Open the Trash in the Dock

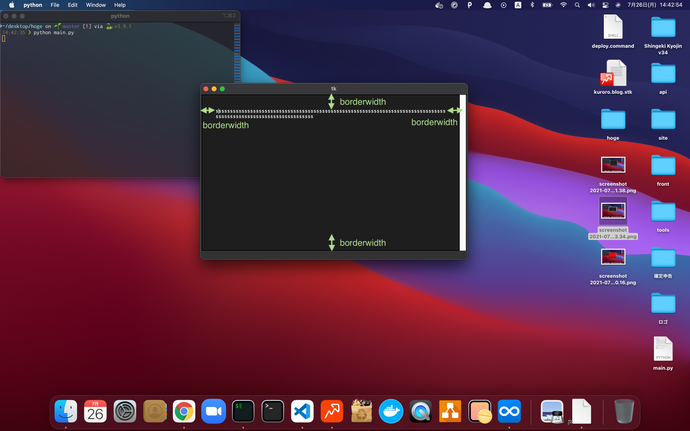click(624, 411)
